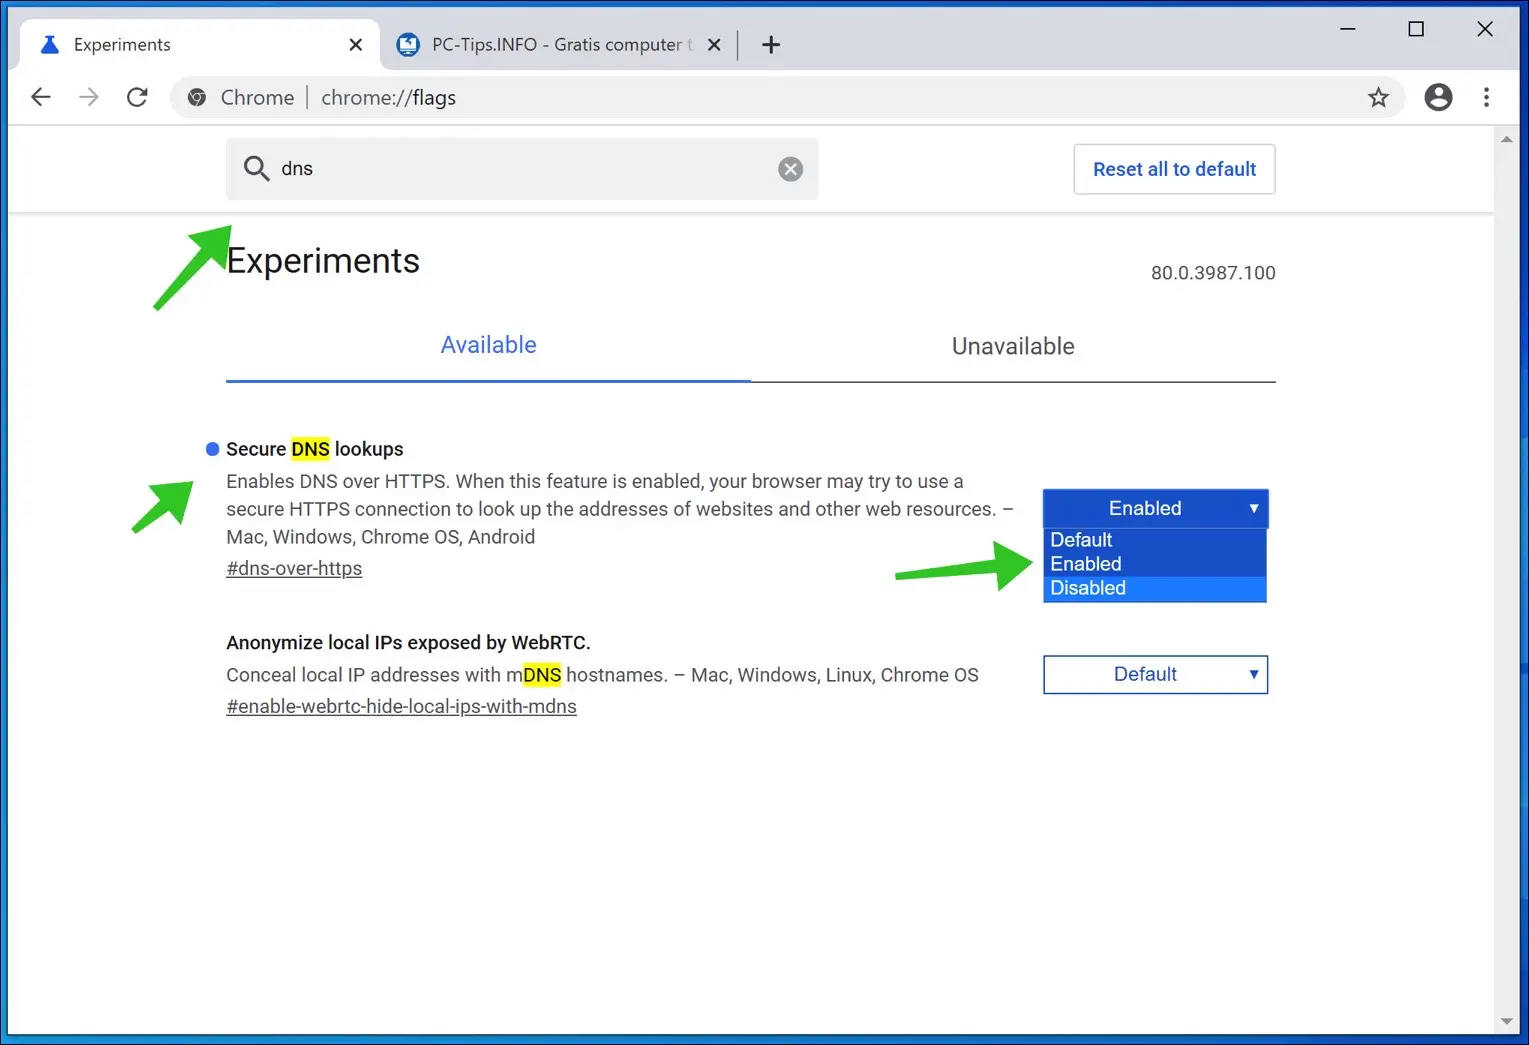This screenshot has width=1529, height=1045.
Task: Close the PC-Tips.INFO tab
Action: click(714, 45)
